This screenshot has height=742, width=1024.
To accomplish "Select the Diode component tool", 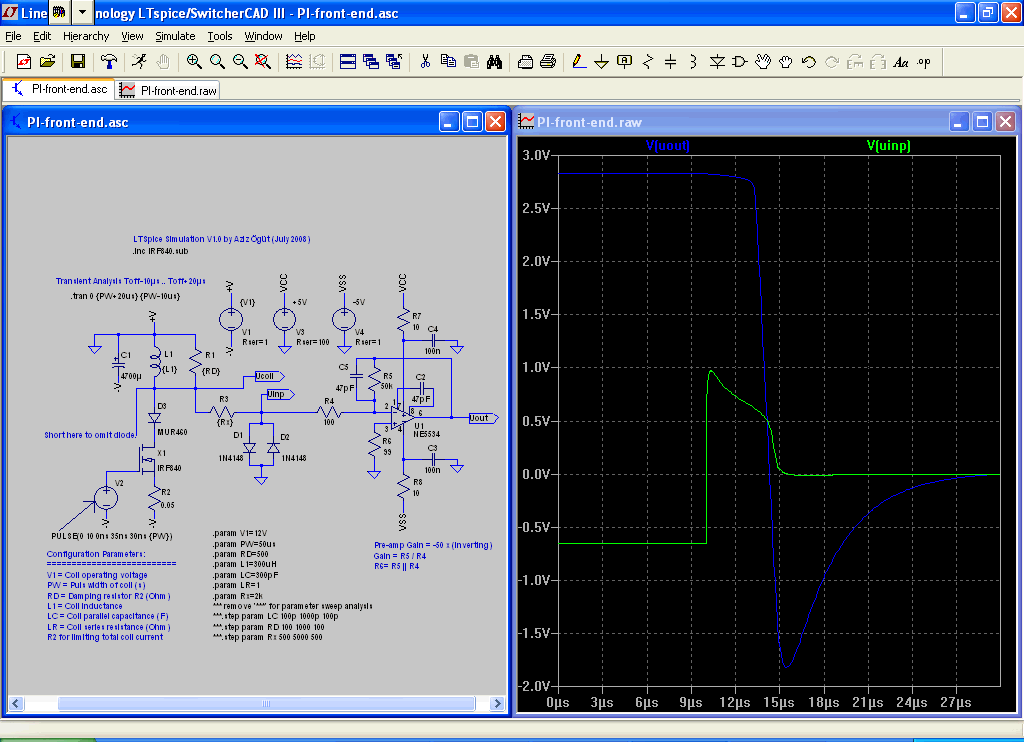I will 717,61.
